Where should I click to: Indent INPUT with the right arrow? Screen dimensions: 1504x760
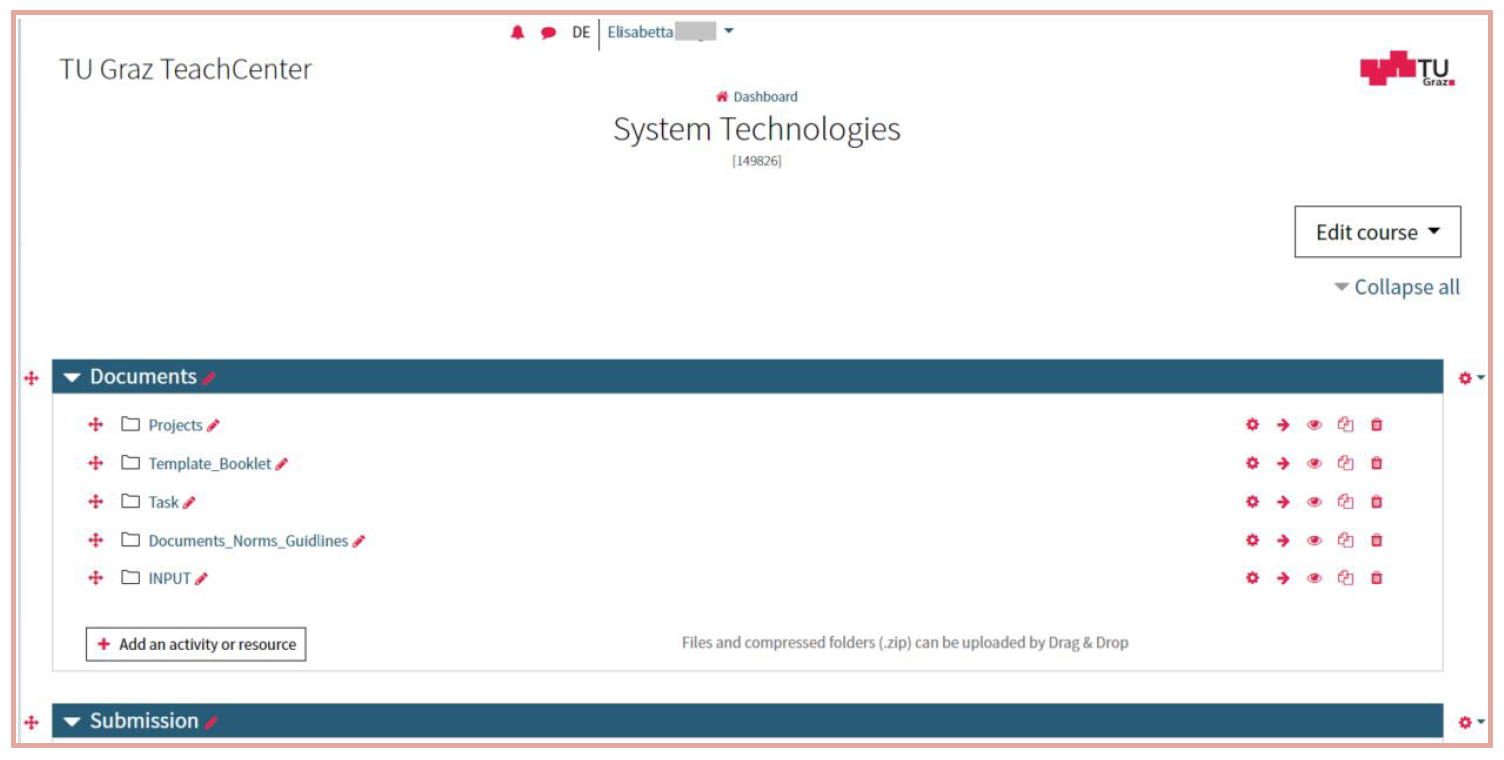1283,578
